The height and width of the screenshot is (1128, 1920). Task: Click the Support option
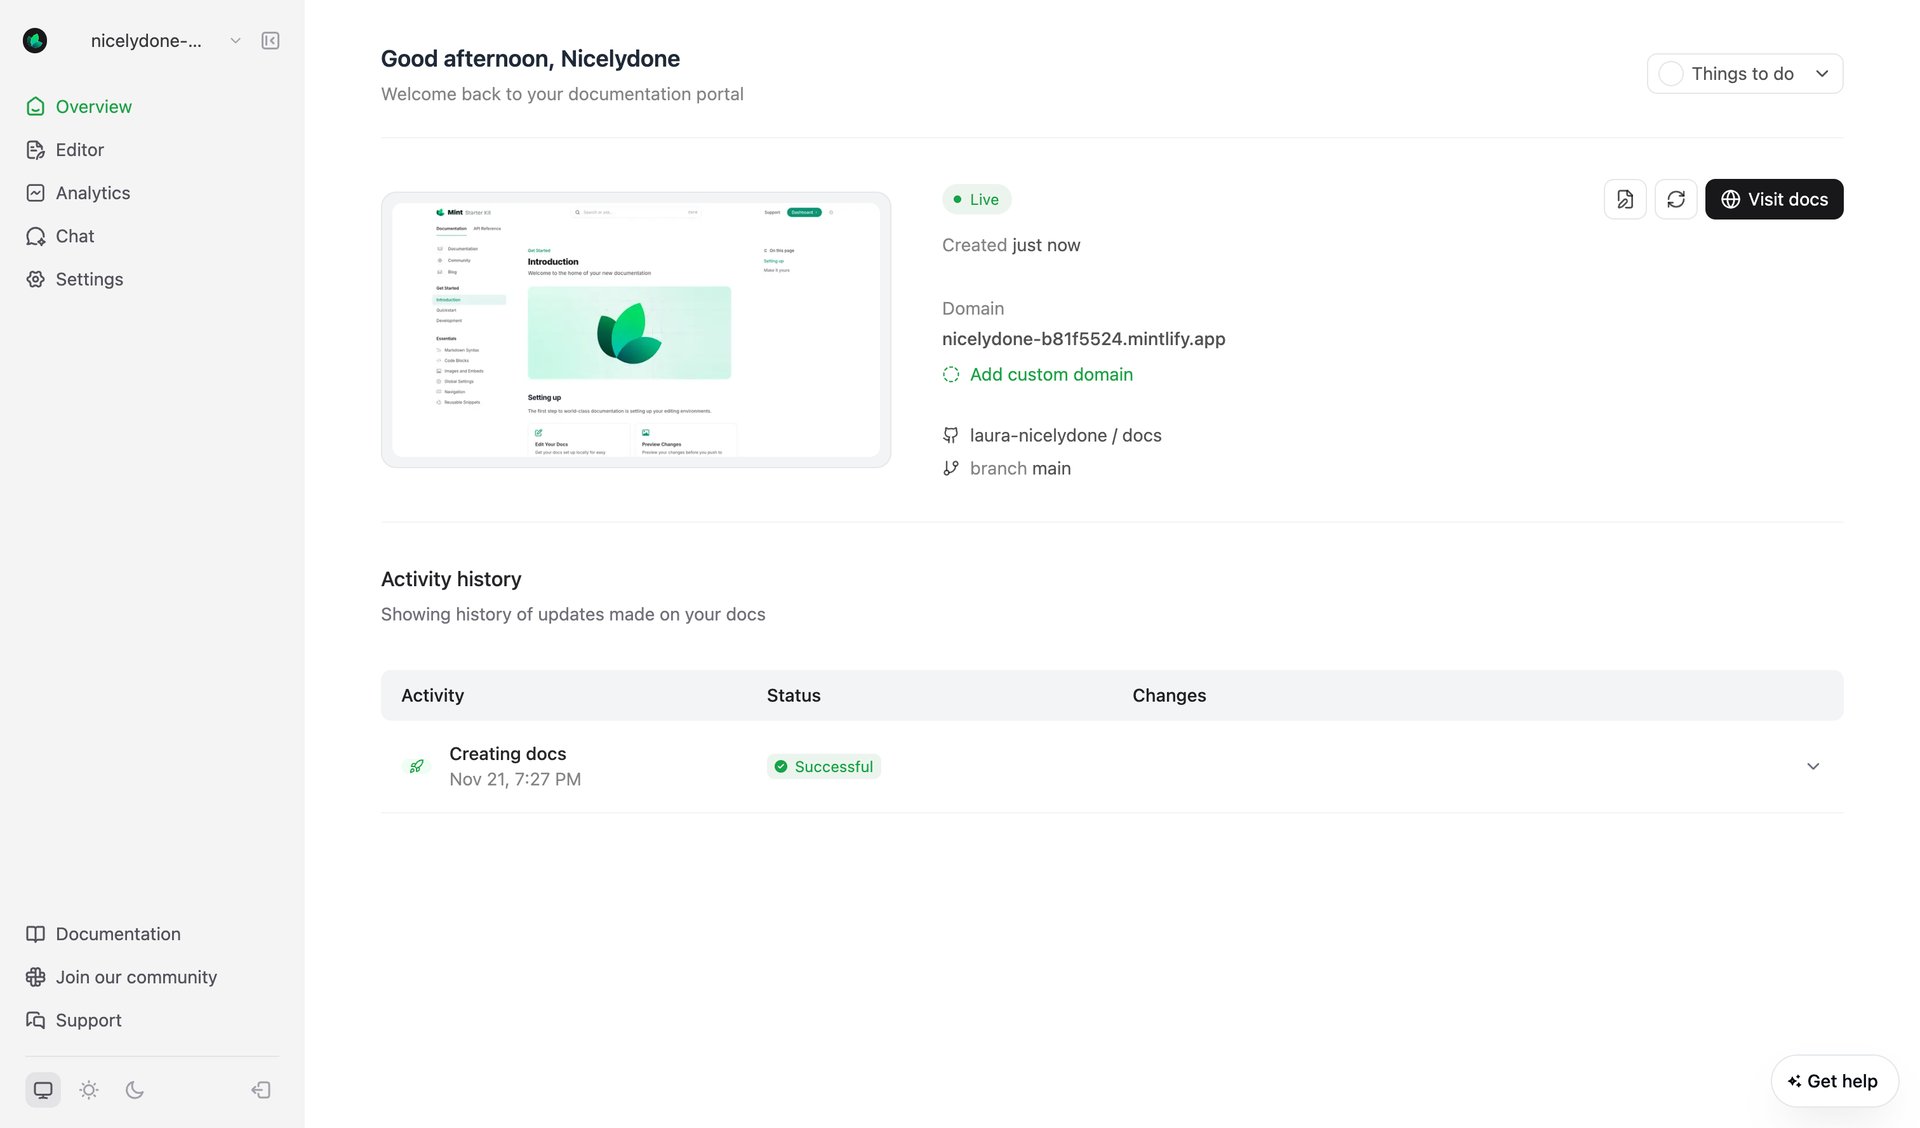88,1019
